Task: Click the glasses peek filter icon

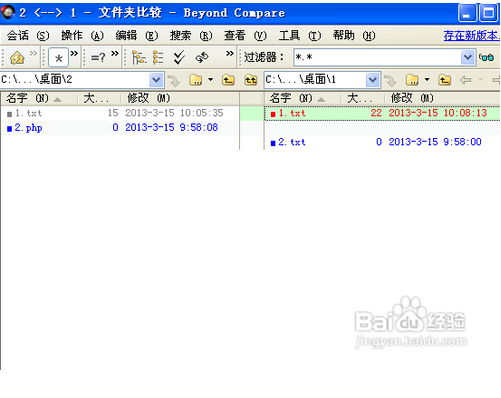Action: (x=486, y=57)
